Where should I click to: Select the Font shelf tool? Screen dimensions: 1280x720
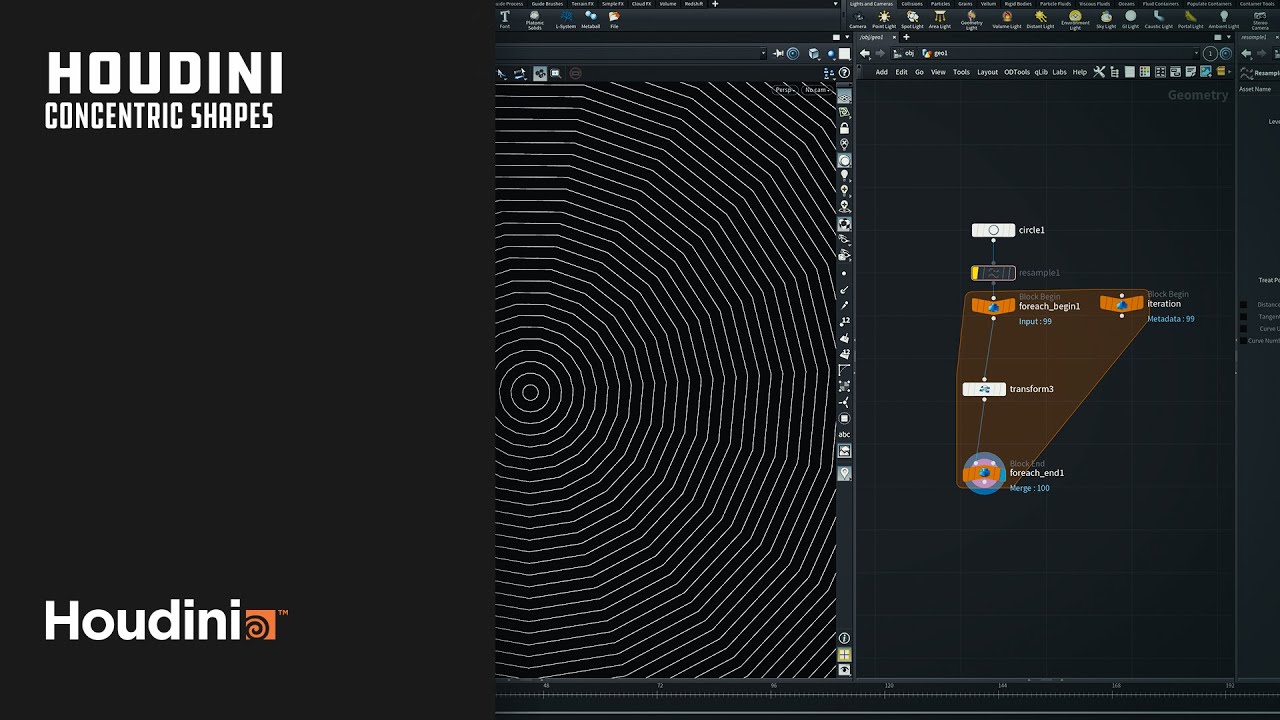coord(505,18)
